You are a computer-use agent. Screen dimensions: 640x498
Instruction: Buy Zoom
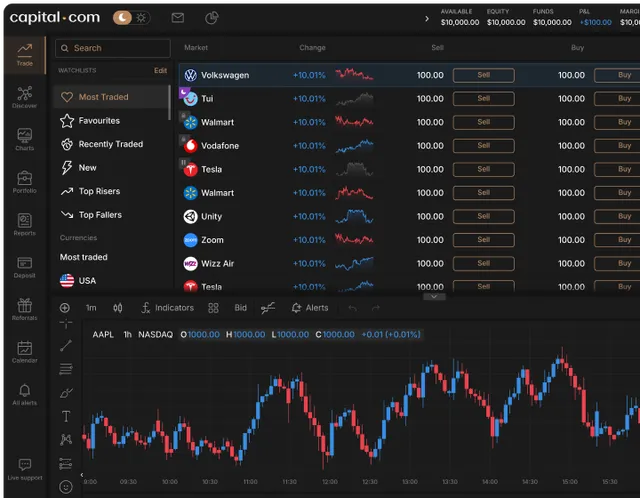[617, 240]
